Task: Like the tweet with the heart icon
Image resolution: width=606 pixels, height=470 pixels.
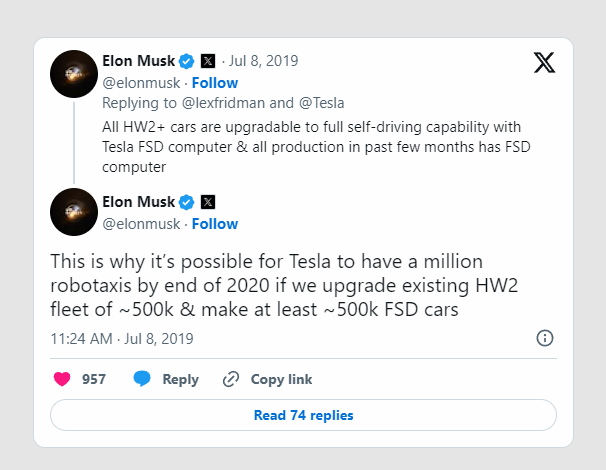Action: point(62,379)
